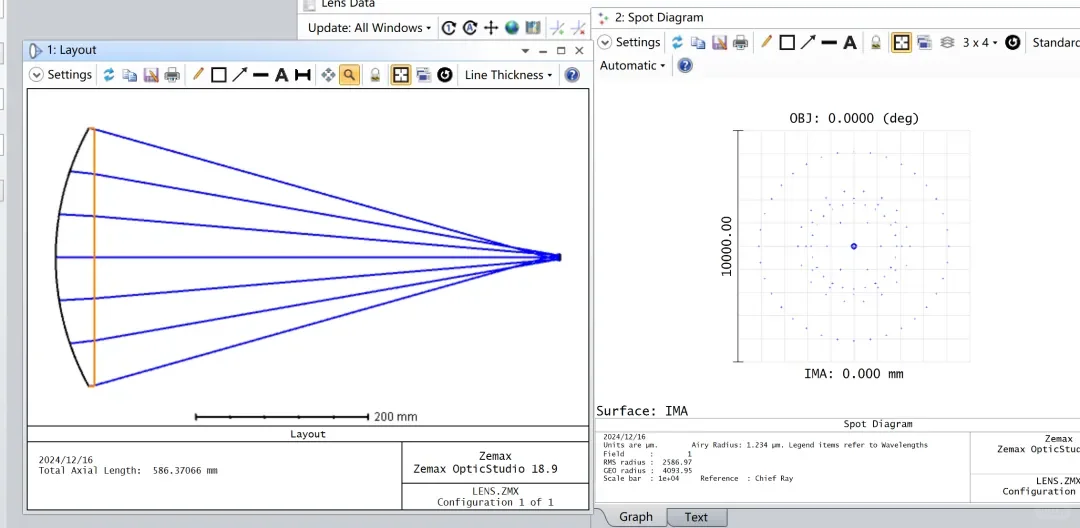This screenshot has height=528, width=1080.
Task: Select the text annotation tool in Spot Diagram
Action: coord(850,43)
